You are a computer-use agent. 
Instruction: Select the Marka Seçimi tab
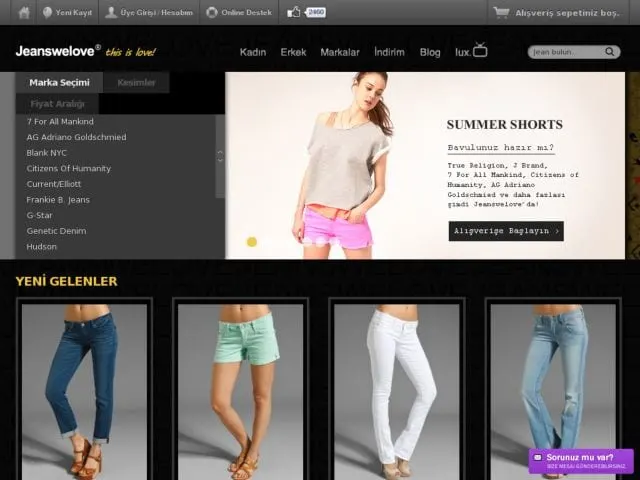point(59,82)
